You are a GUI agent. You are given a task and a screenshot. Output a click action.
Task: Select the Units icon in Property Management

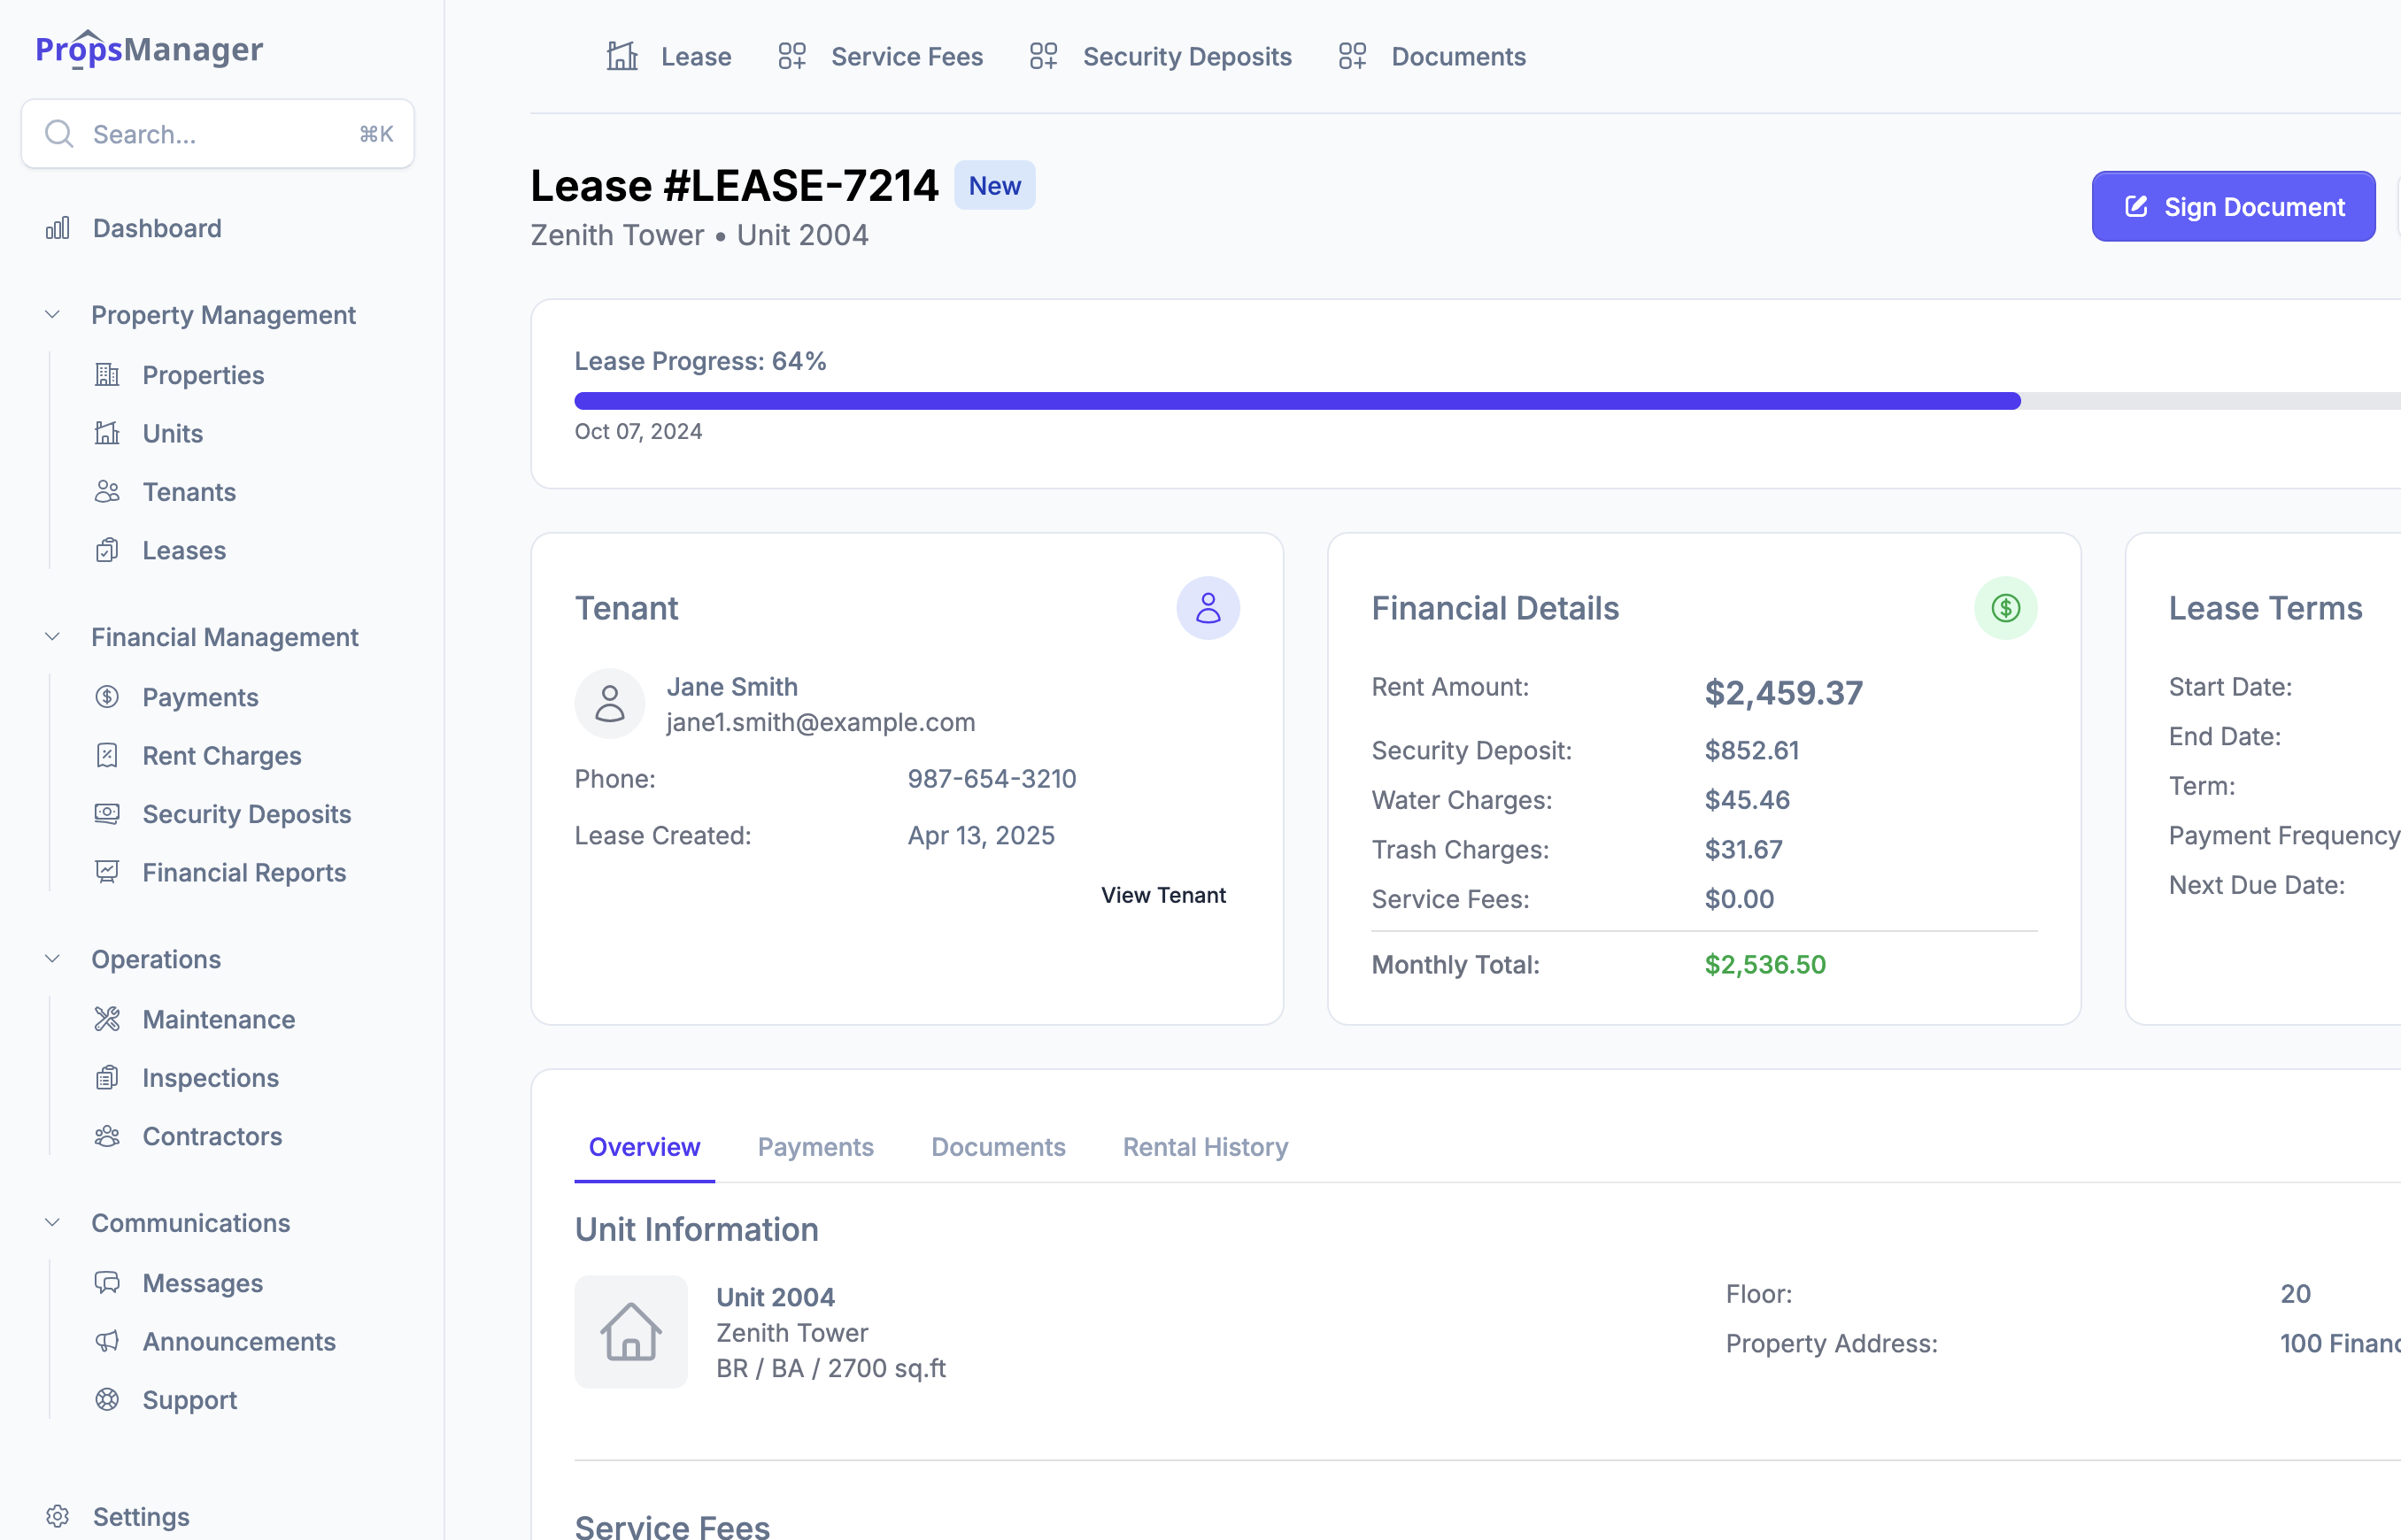pyautogui.click(x=107, y=433)
